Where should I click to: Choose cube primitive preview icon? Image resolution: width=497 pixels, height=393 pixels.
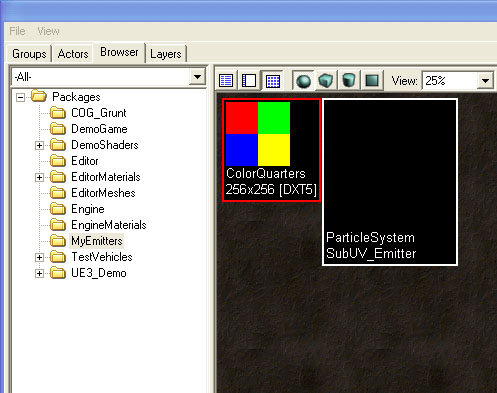coord(326,80)
